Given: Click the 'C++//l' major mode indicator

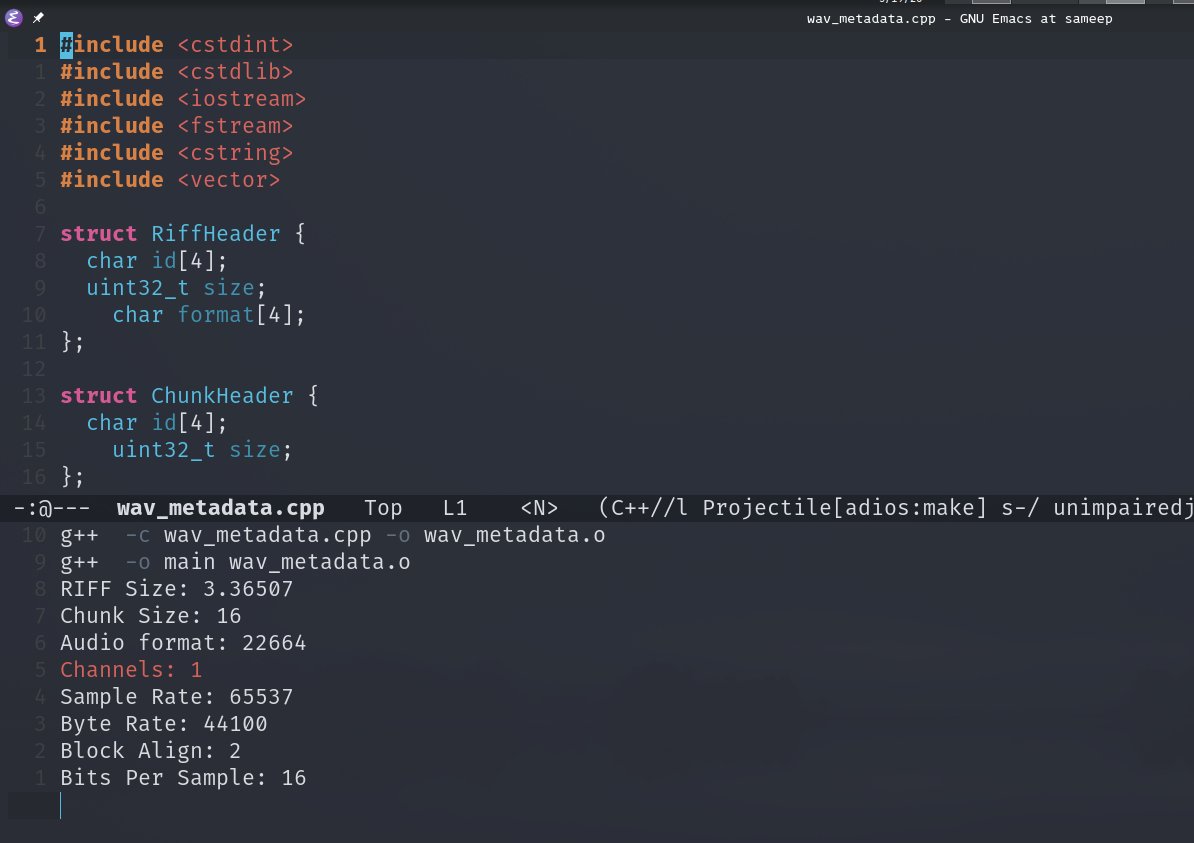Looking at the screenshot, I should coord(650,508).
